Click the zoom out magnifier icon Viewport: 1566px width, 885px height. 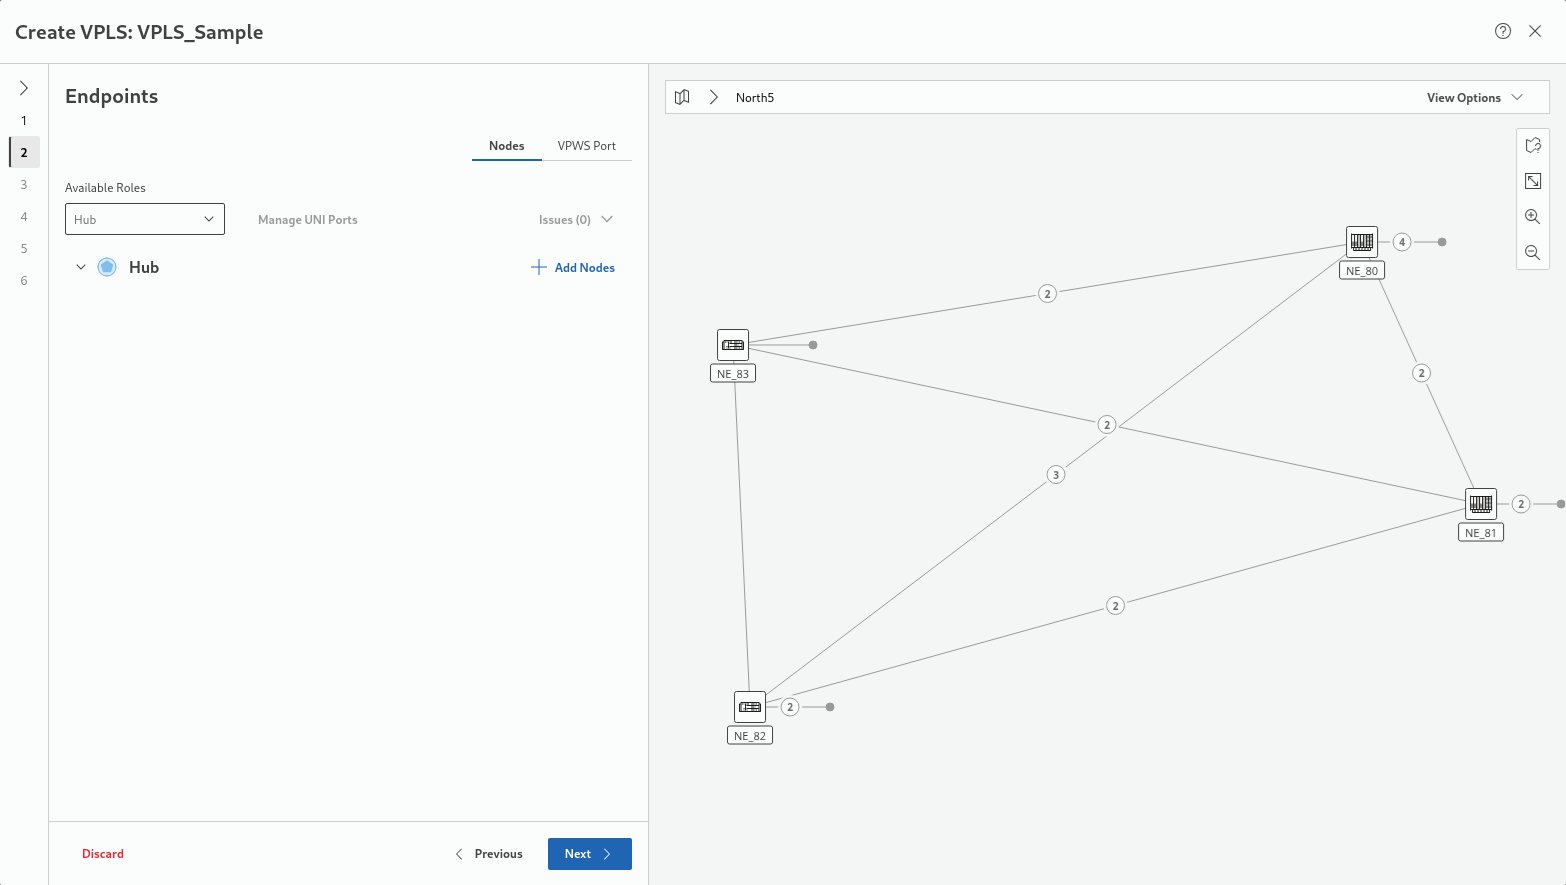[x=1532, y=253]
